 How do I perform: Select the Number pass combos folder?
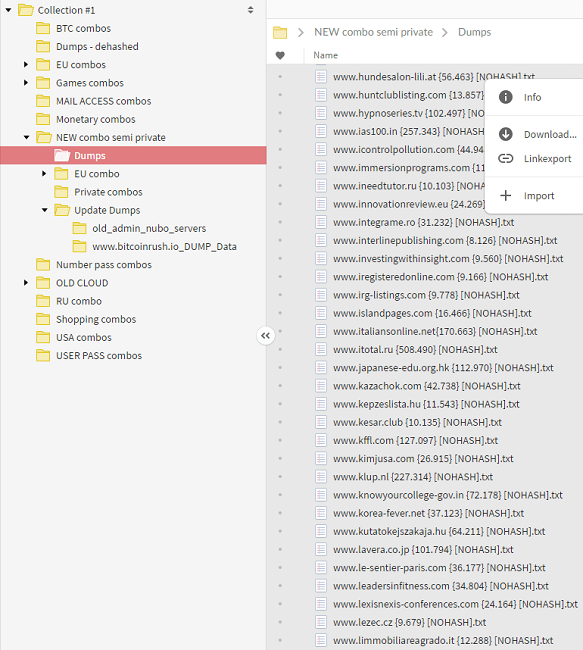click(104, 265)
